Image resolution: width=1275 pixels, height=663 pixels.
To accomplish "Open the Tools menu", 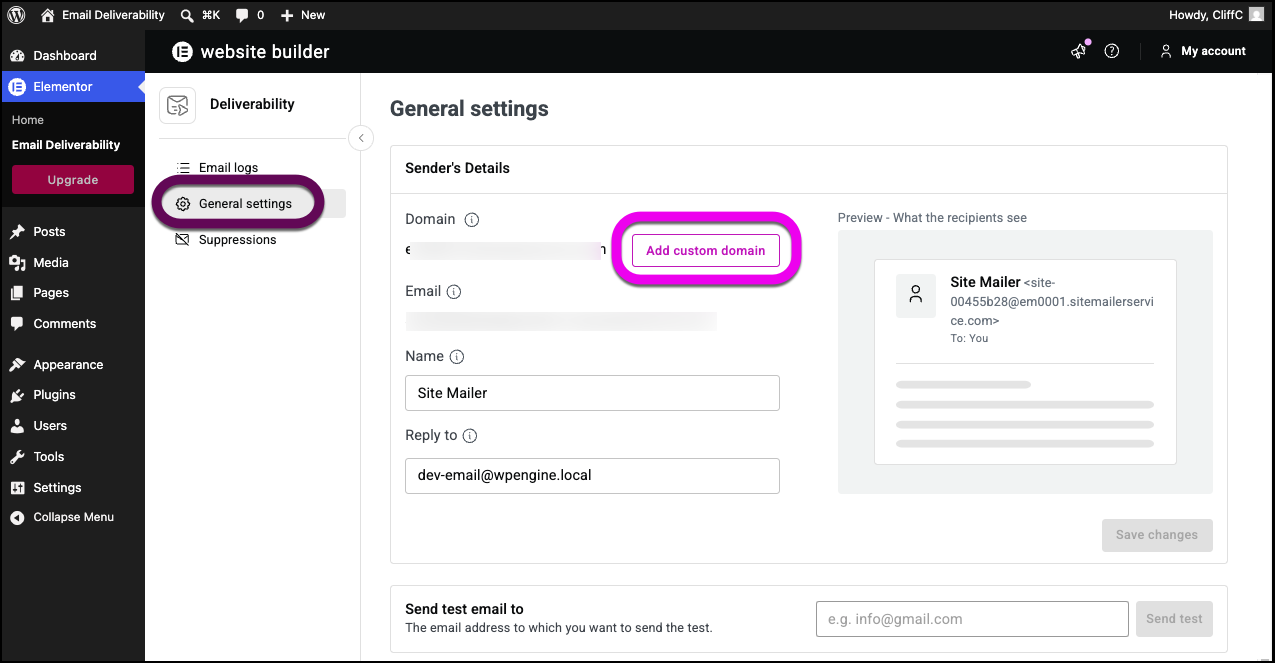I will [72, 457].
